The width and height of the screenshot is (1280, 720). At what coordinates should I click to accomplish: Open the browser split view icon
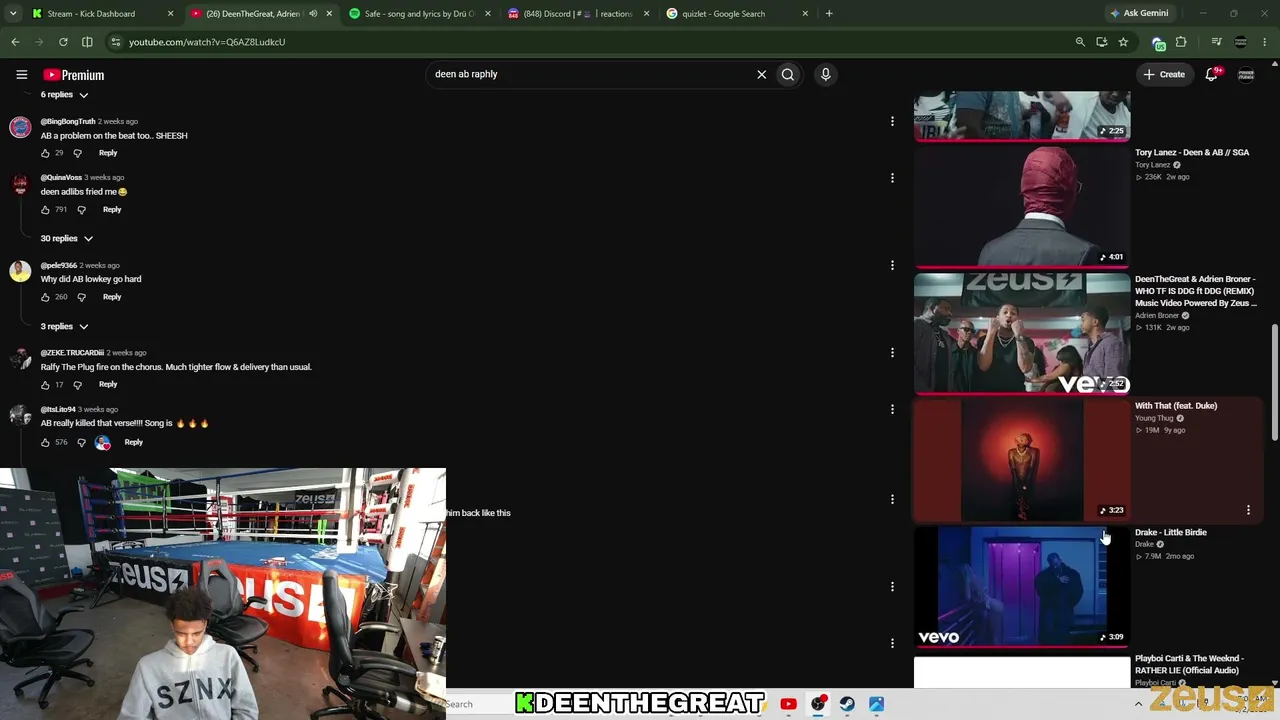(x=87, y=42)
